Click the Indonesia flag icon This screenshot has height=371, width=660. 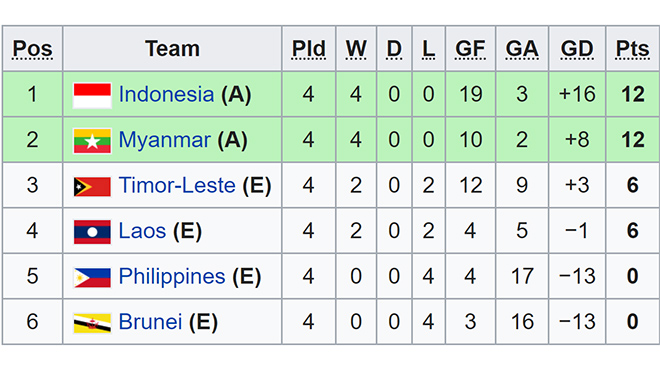[92, 95]
